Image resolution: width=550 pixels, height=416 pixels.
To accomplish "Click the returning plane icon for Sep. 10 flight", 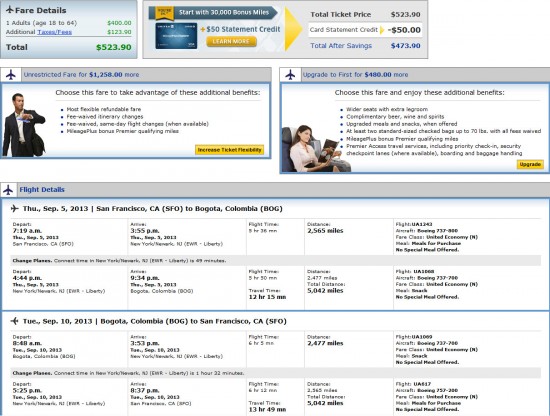I will 14,321.
